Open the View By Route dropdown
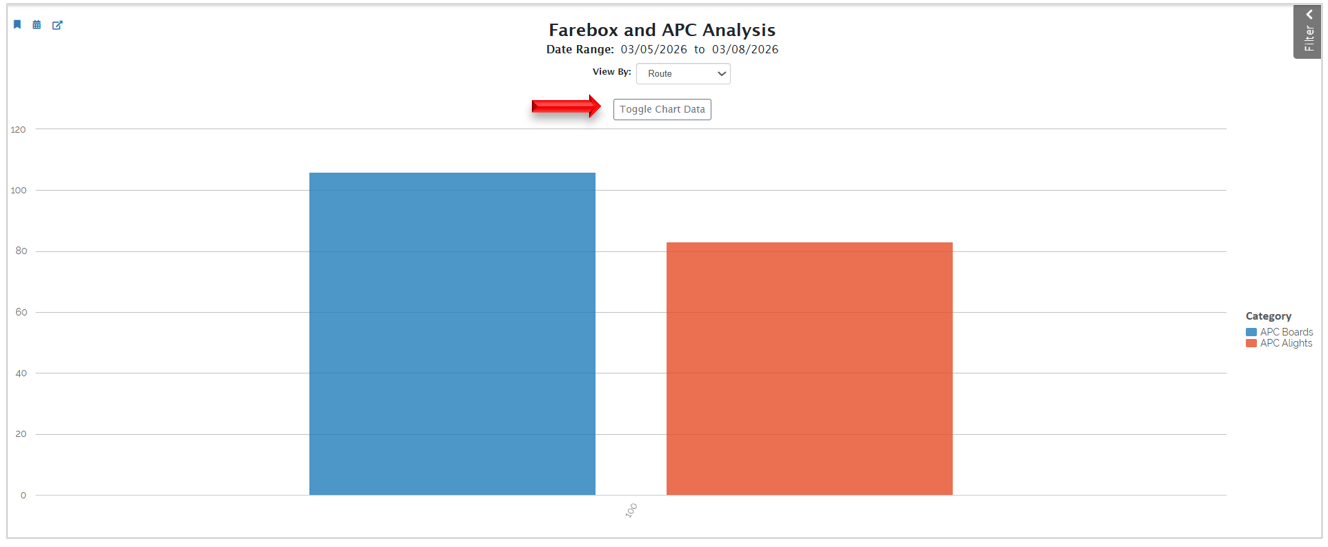1328x547 pixels. pos(683,74)
